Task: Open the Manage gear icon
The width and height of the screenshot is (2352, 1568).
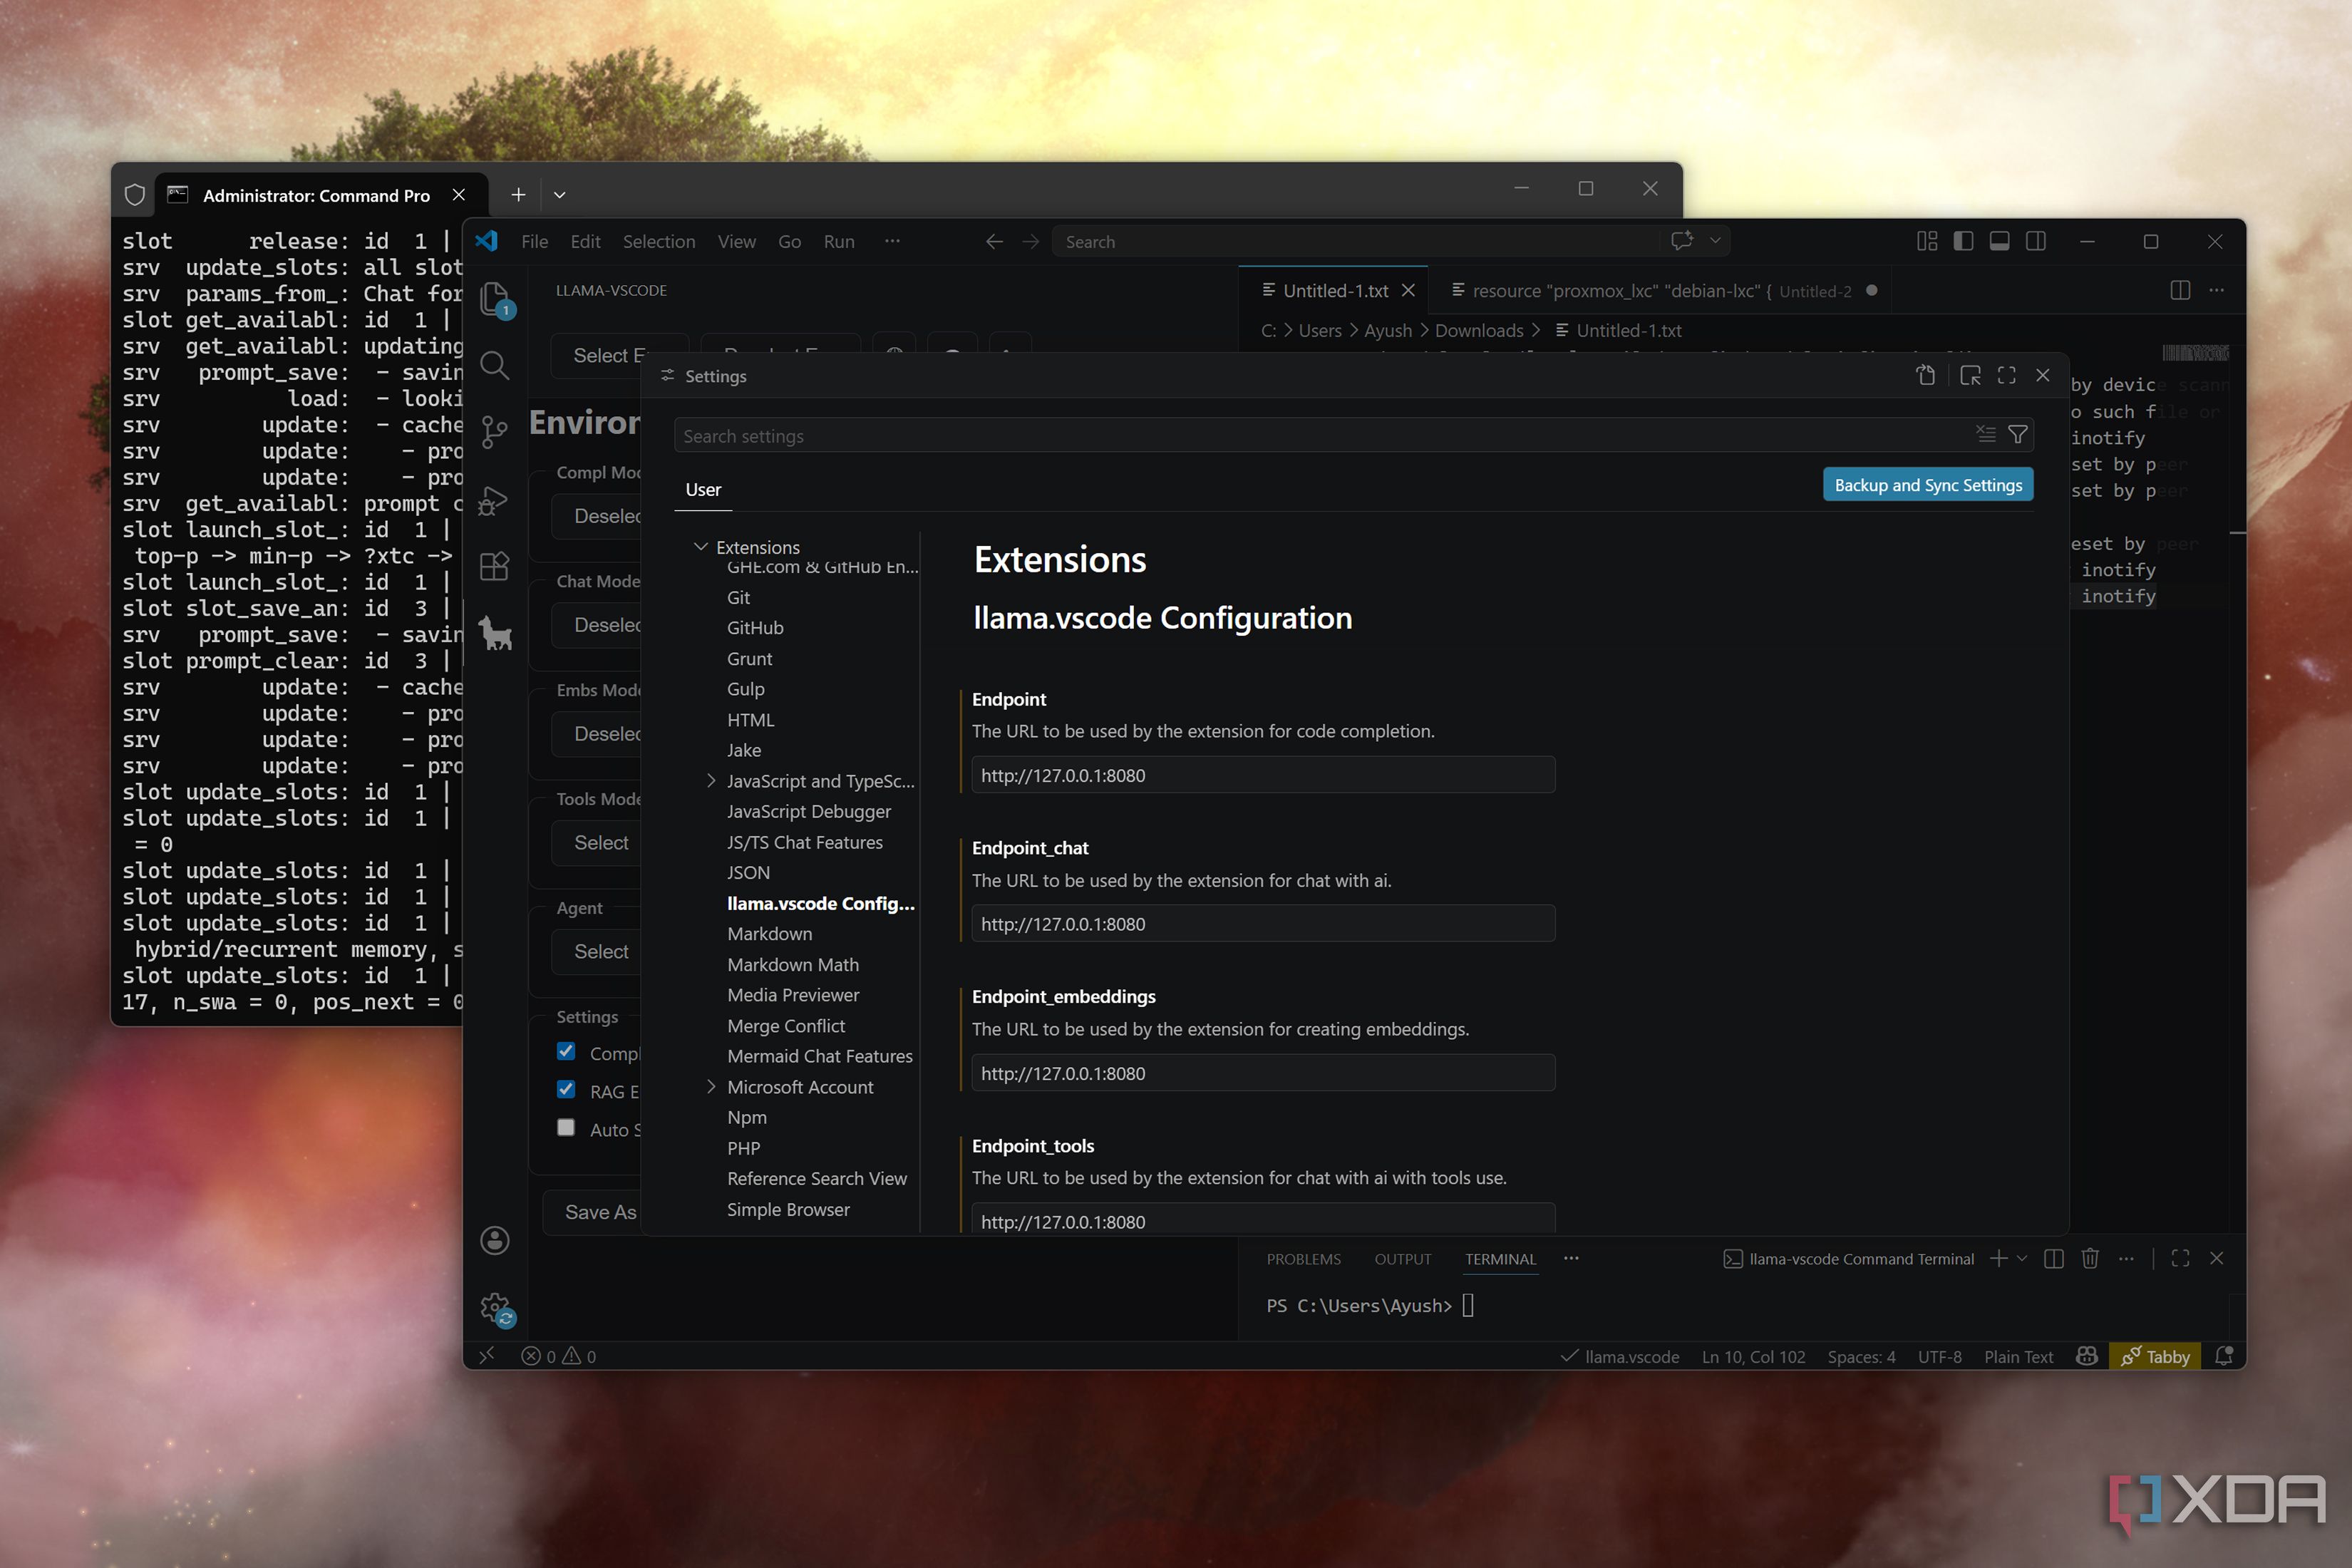Action: 495,1307
